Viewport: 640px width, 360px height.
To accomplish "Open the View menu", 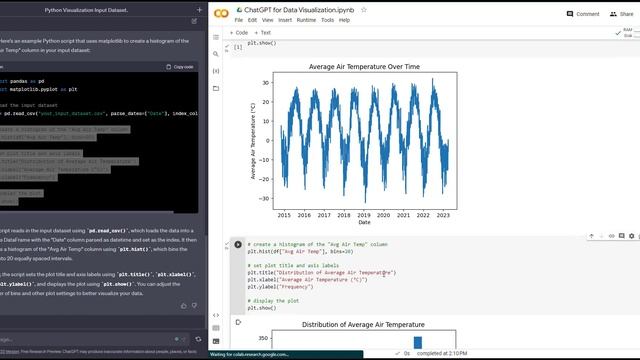I will (267, 20).
